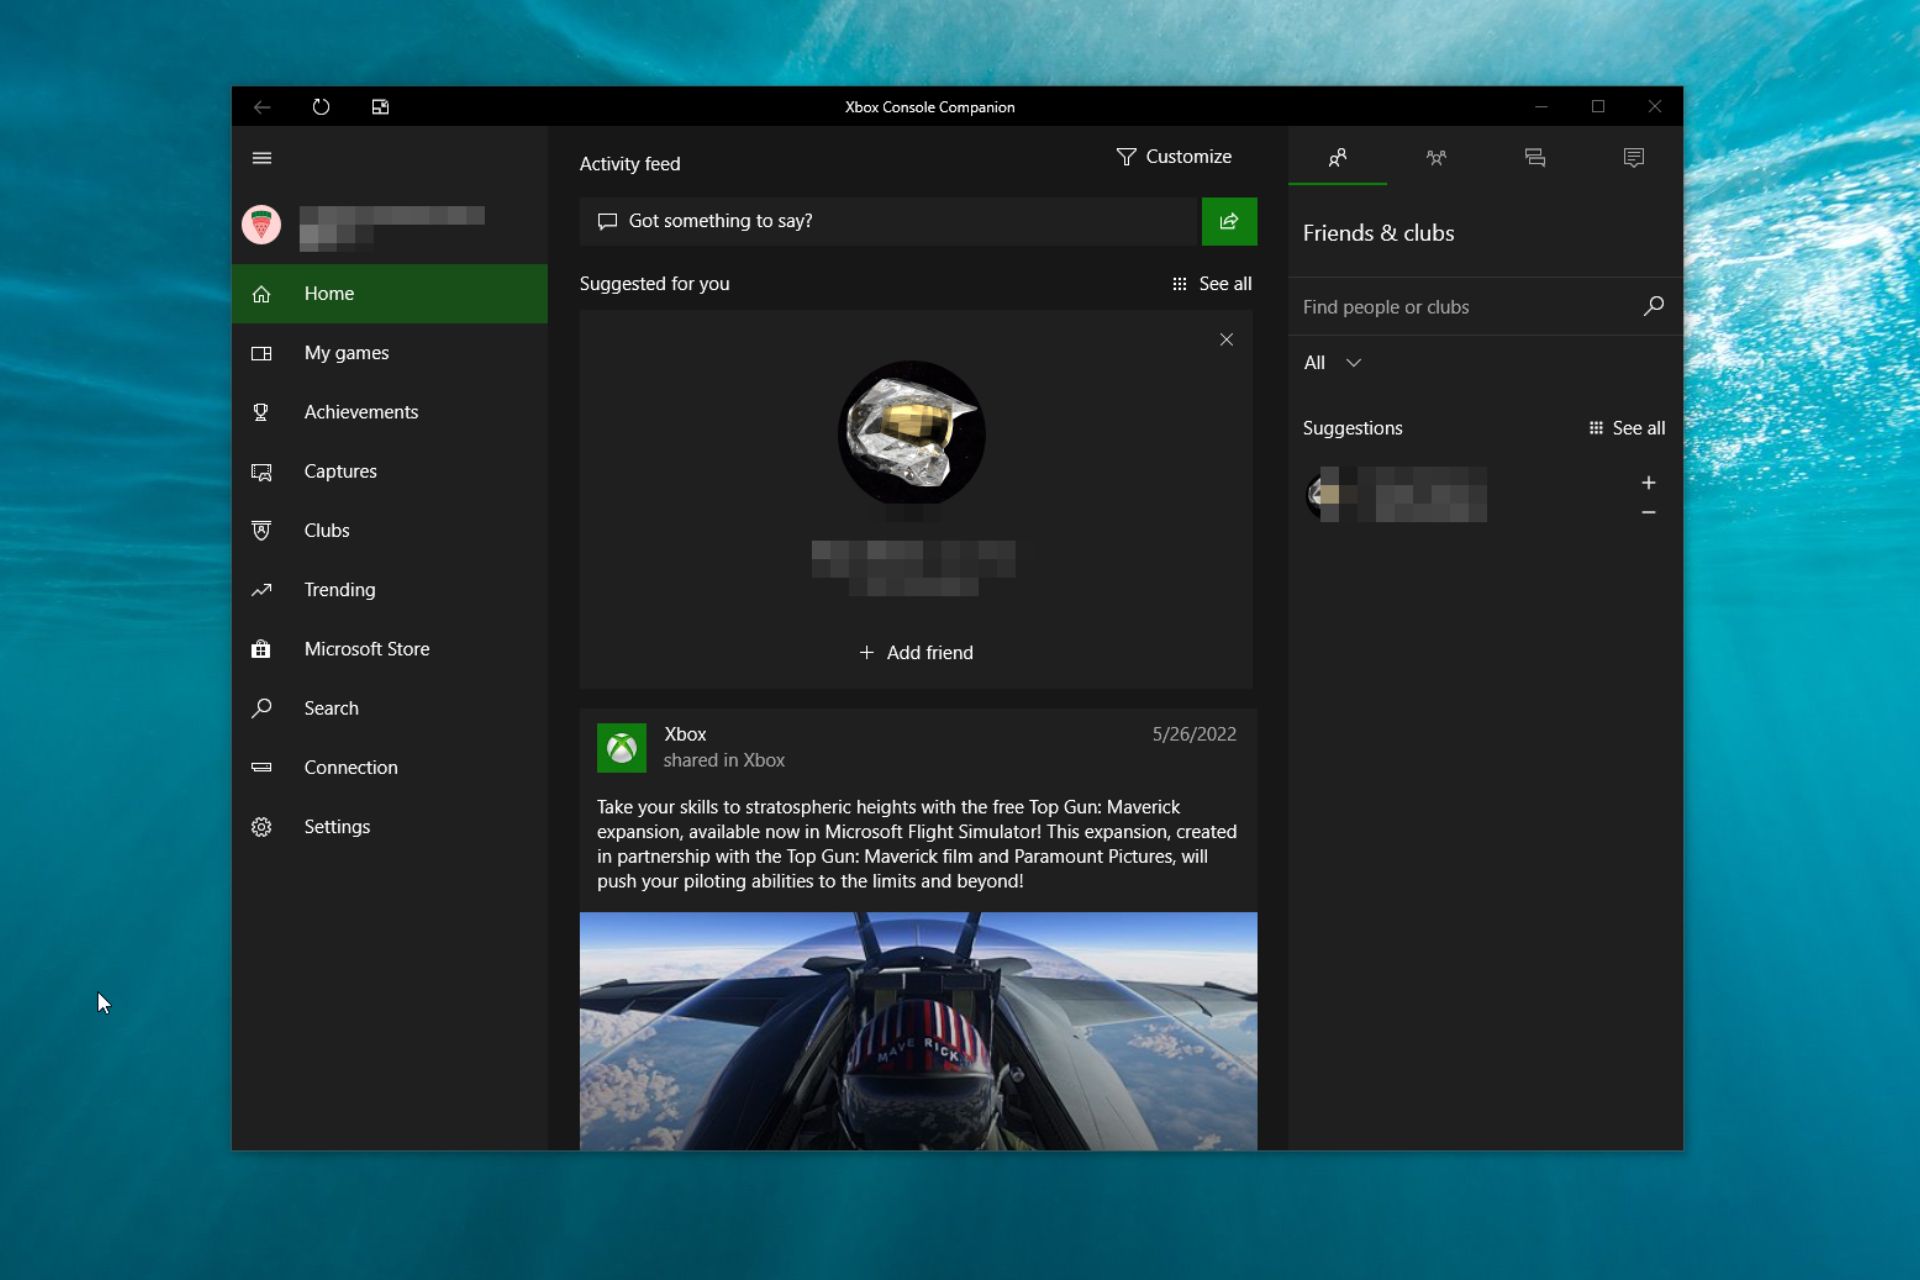Enable the share post toggle button
1920x1280 pixels.
pyautogui.click(x=1227, y=220)
